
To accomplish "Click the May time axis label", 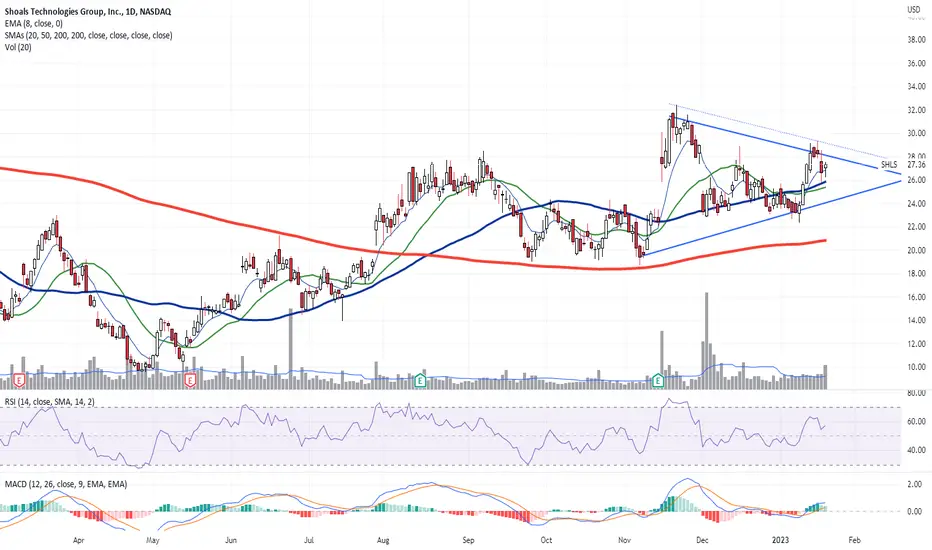I will pyautogui.click(x=153, y=540).
